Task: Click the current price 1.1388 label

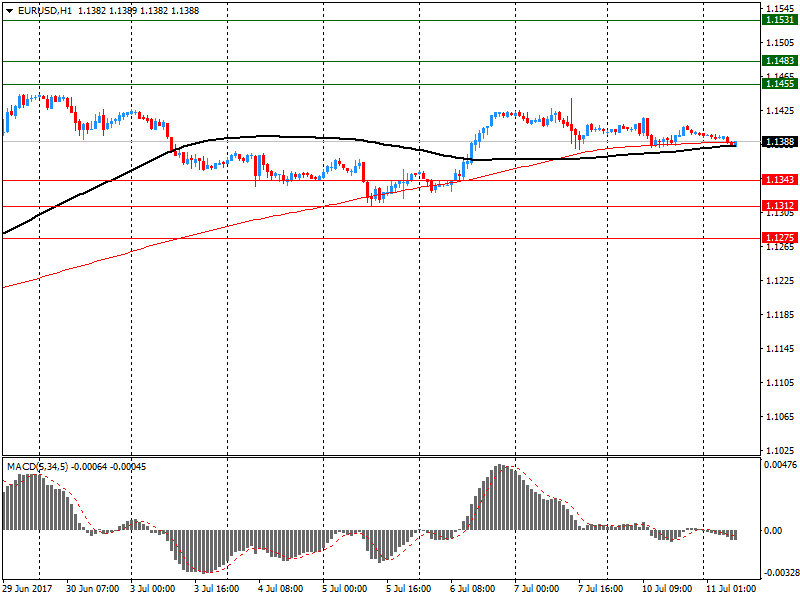Action: pyautogui.click(x=780, y=142)
